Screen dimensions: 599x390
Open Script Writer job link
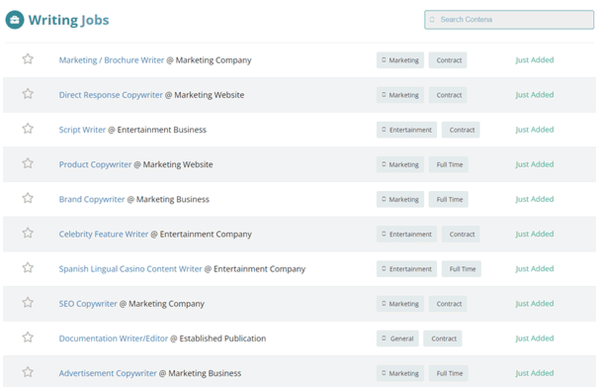82,129
